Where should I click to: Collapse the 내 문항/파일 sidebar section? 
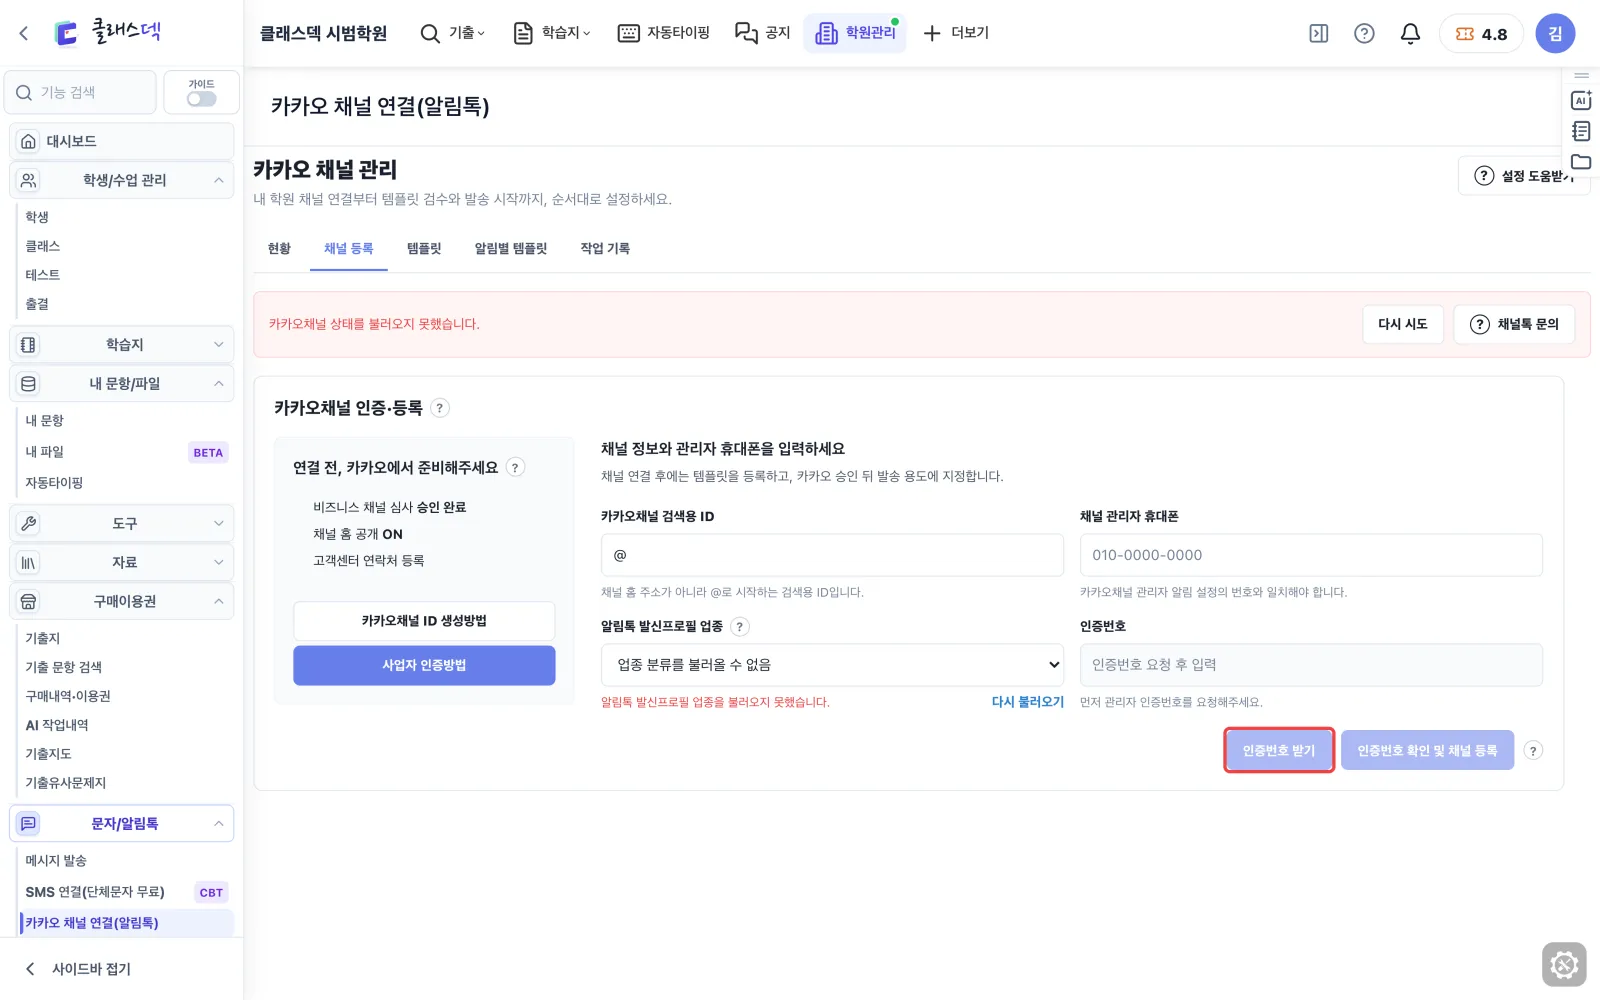(122, 383)
